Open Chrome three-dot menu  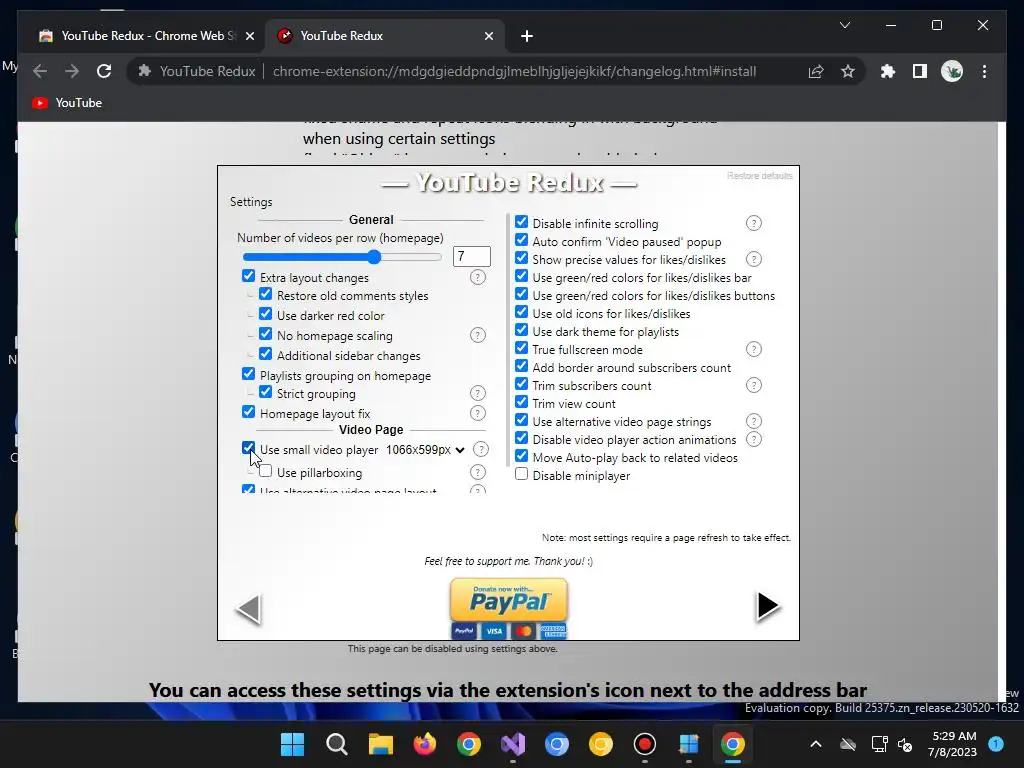click(984, 71)
